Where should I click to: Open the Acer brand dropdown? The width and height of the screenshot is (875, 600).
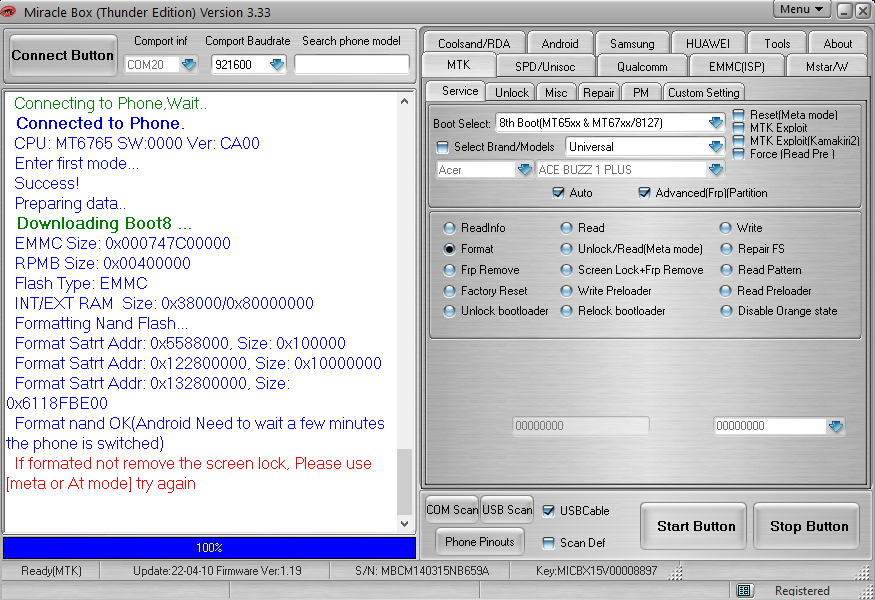[x=524, y=169]
